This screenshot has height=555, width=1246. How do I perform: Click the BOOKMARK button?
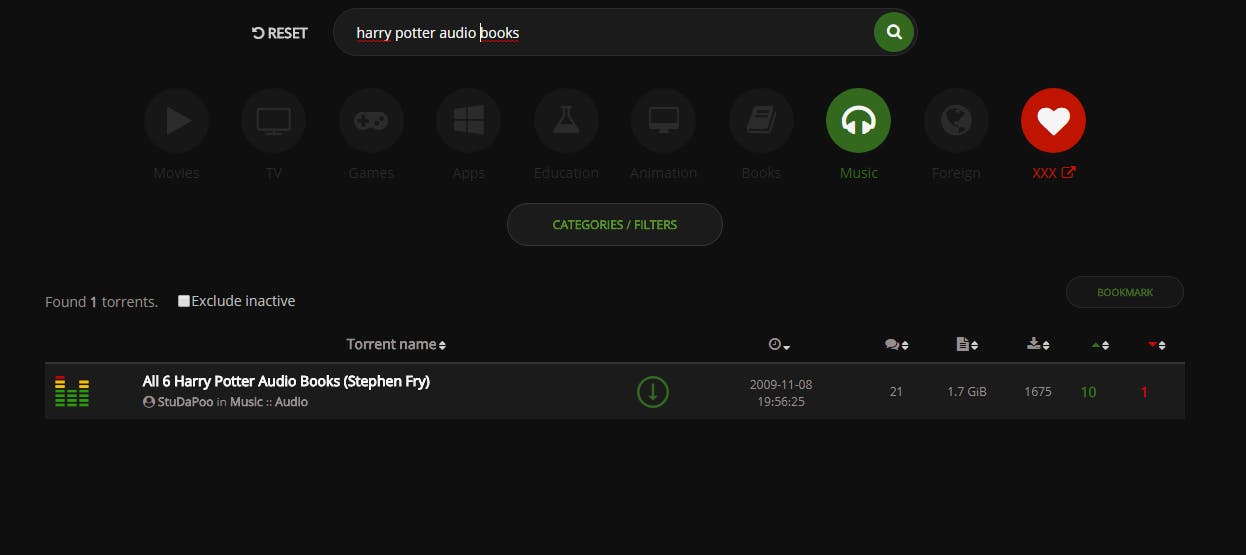1125,292
